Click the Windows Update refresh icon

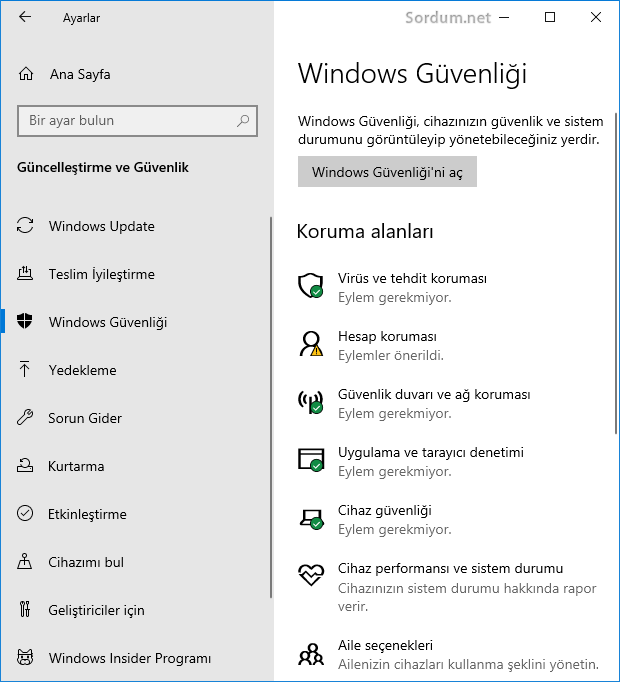point(25,226)
